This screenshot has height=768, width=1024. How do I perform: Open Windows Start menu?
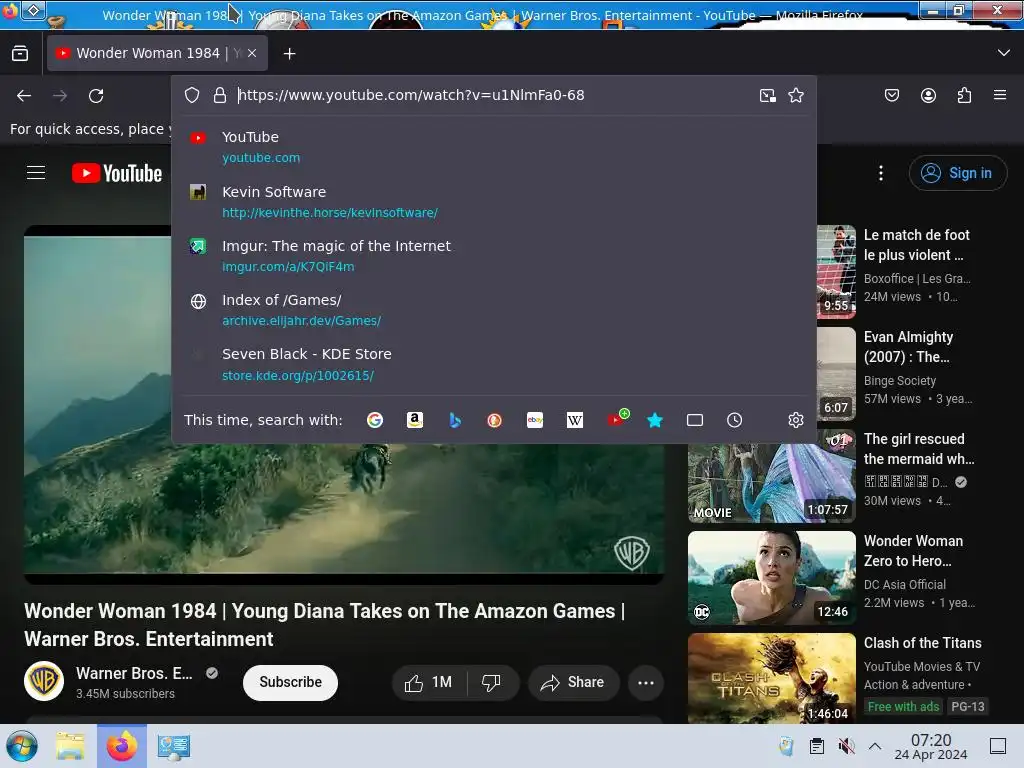[22, 746]
